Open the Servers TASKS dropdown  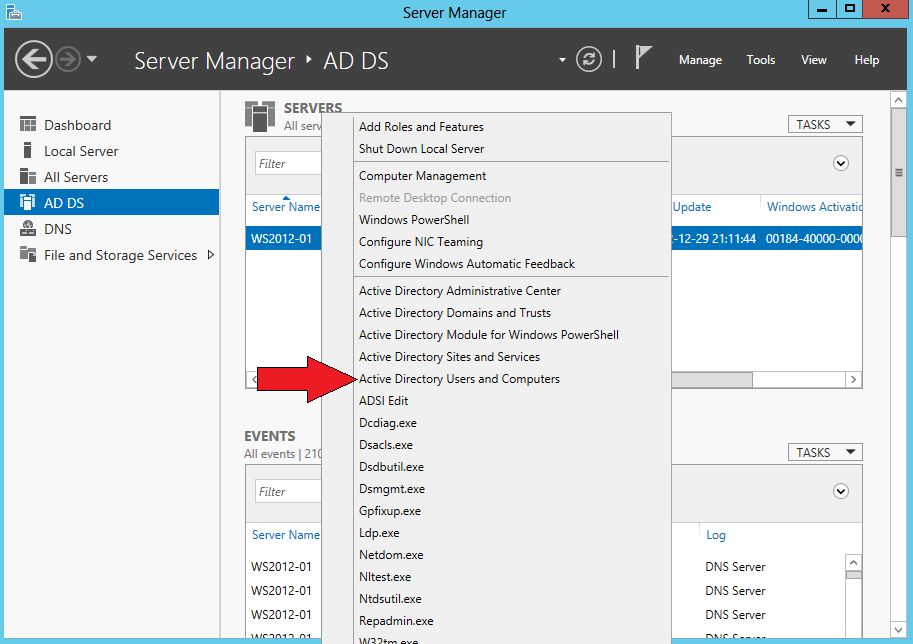[x=825, y=124]
